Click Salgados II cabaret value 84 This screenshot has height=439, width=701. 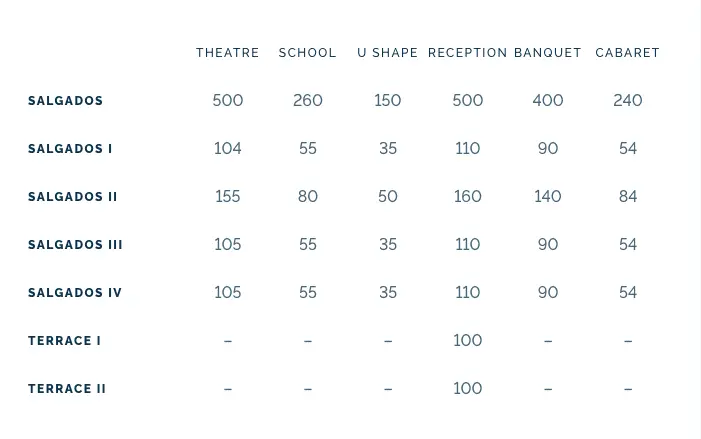(x=627, y=196)
